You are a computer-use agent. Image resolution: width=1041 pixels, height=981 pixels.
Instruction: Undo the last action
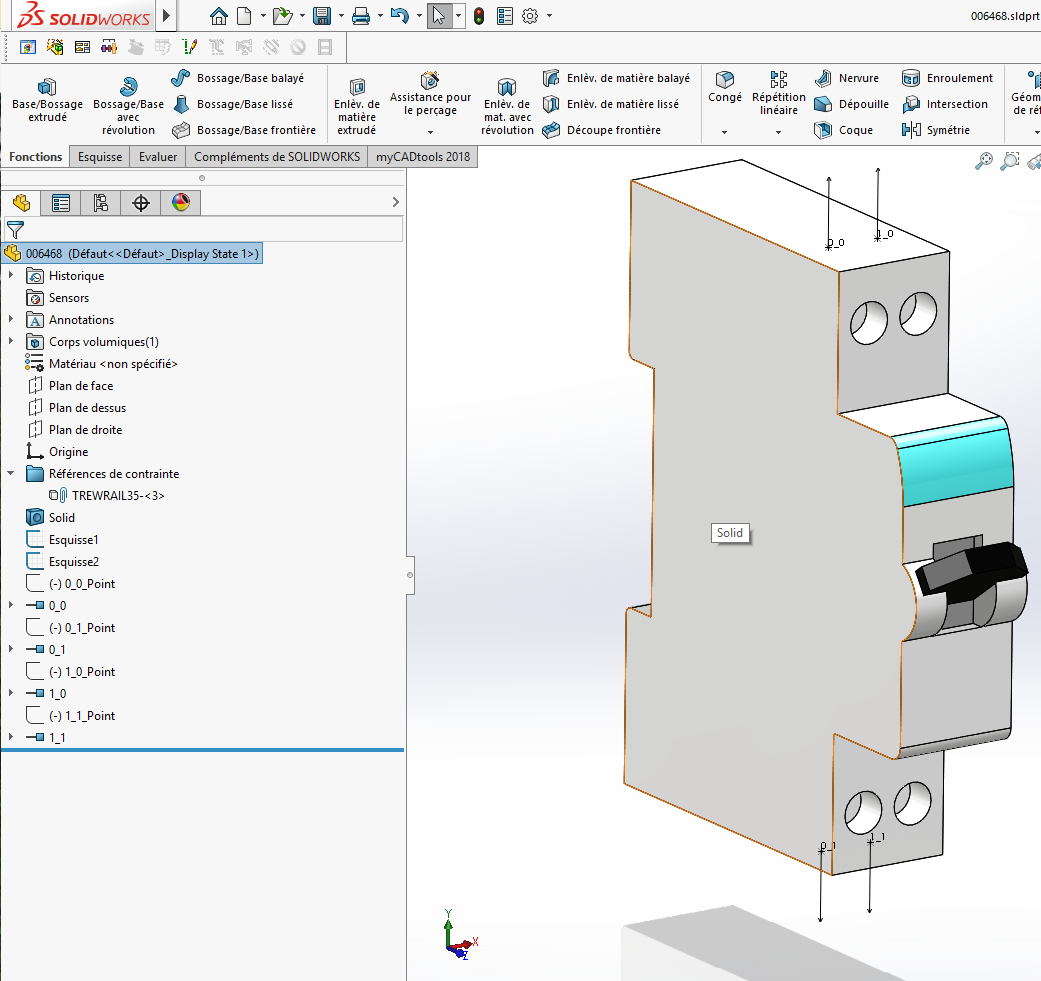[x=400, y=16]
